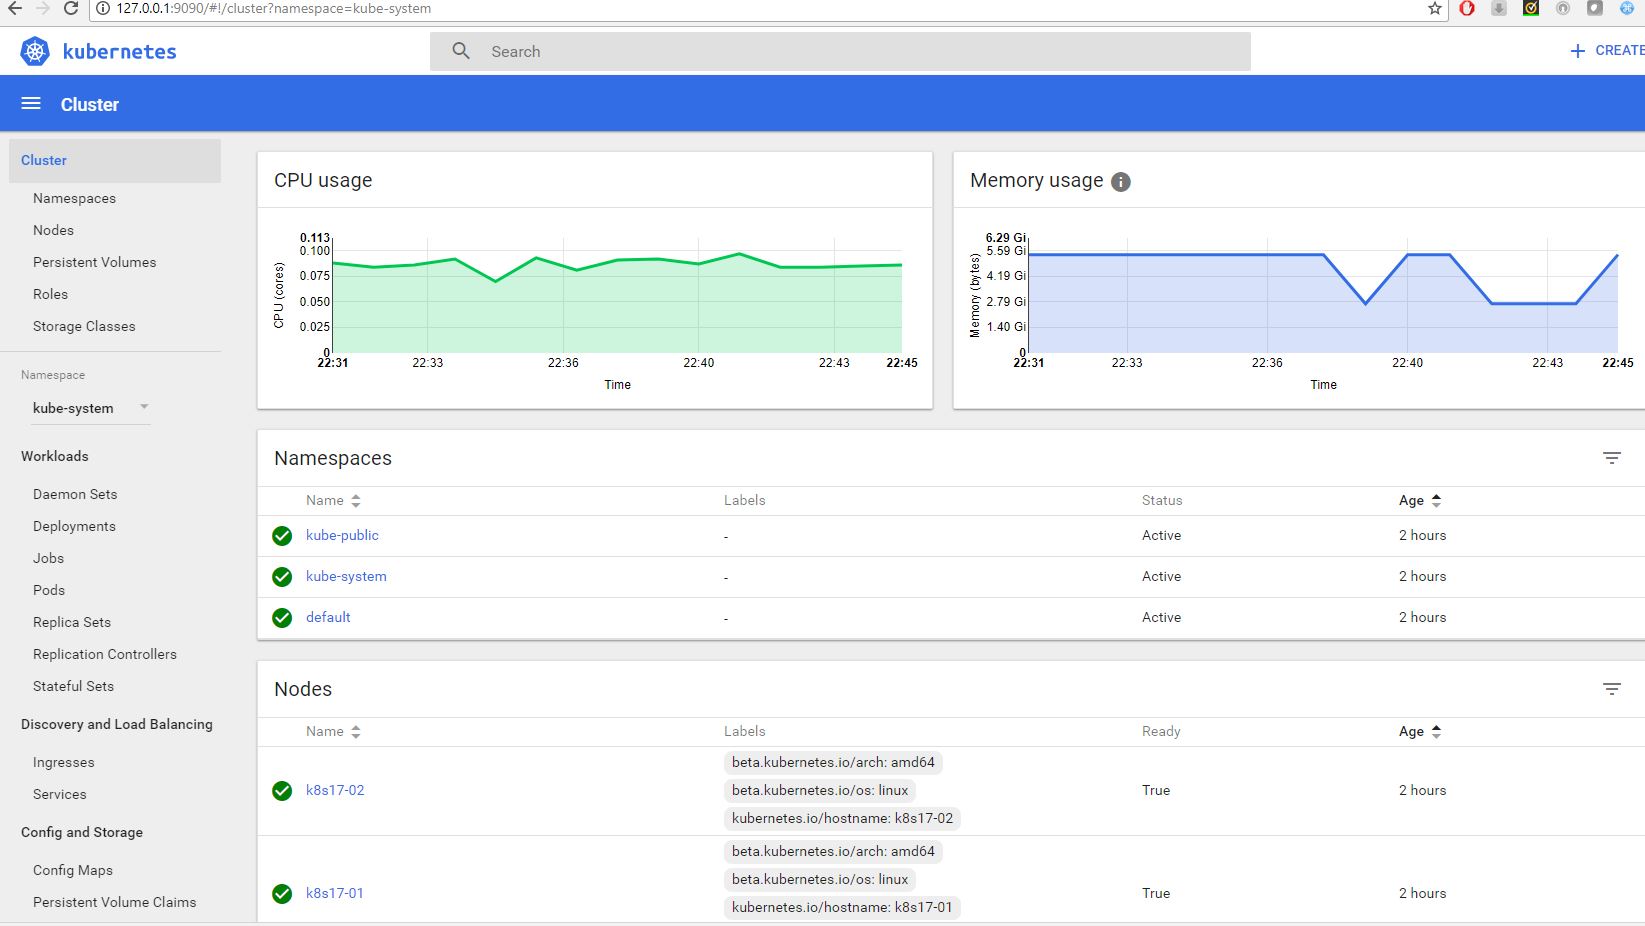This screenshot has width=1645, height=926.
Task: Click the Memory usage info icon
Action: click(1121, 182)
